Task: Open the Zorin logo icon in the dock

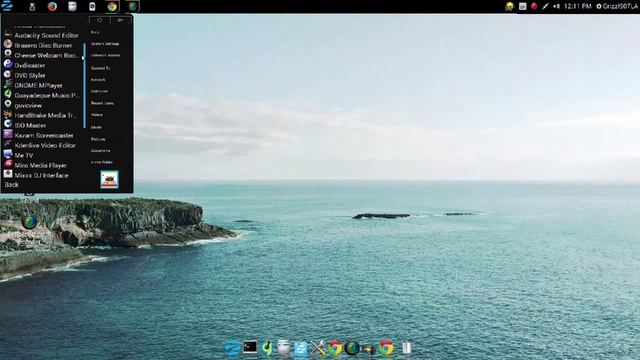Action: point(232,348)
